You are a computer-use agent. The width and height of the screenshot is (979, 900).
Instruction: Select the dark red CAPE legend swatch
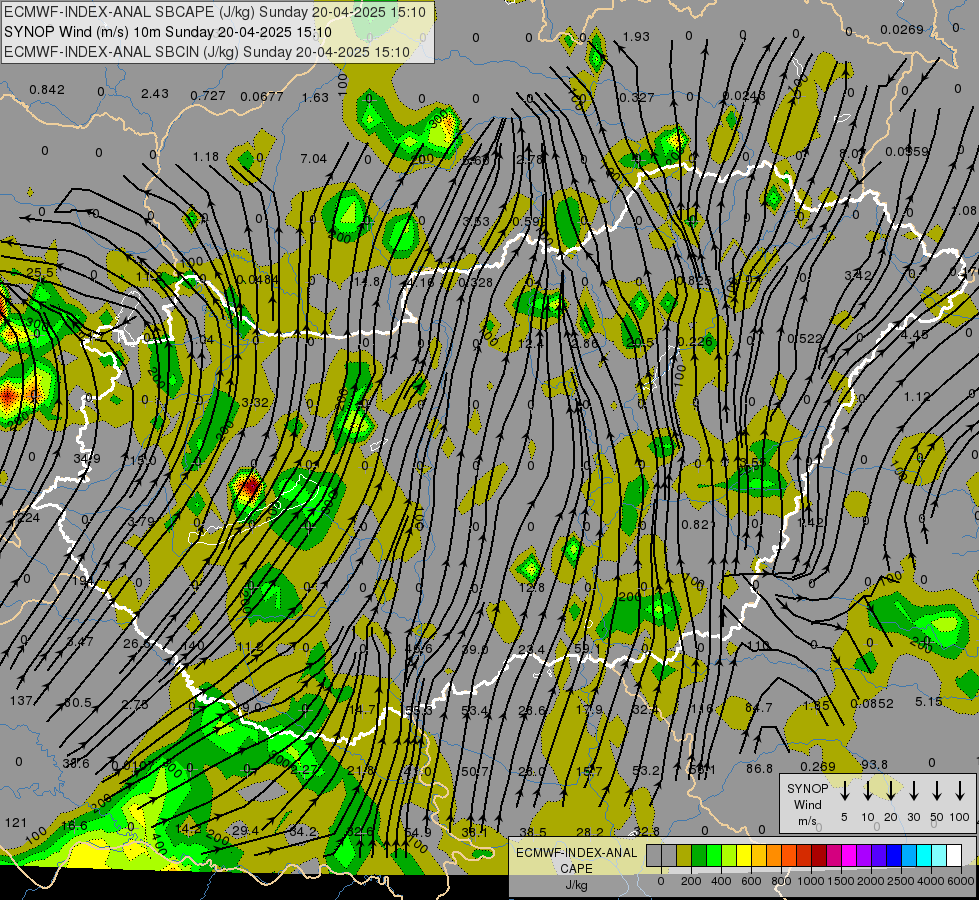(x=819, y=855)
